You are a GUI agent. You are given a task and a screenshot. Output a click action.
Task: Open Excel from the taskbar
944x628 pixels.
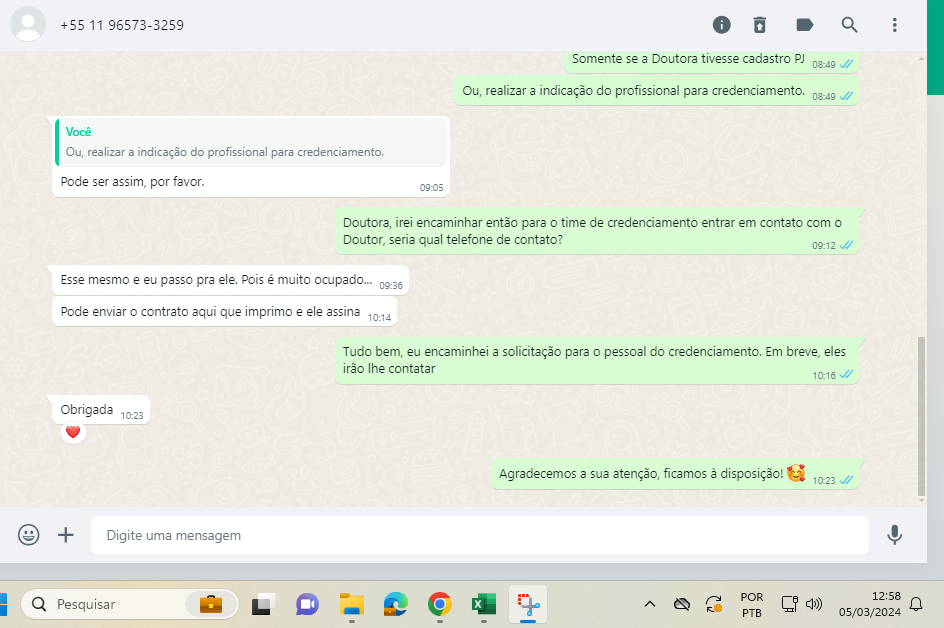[484, 604]
